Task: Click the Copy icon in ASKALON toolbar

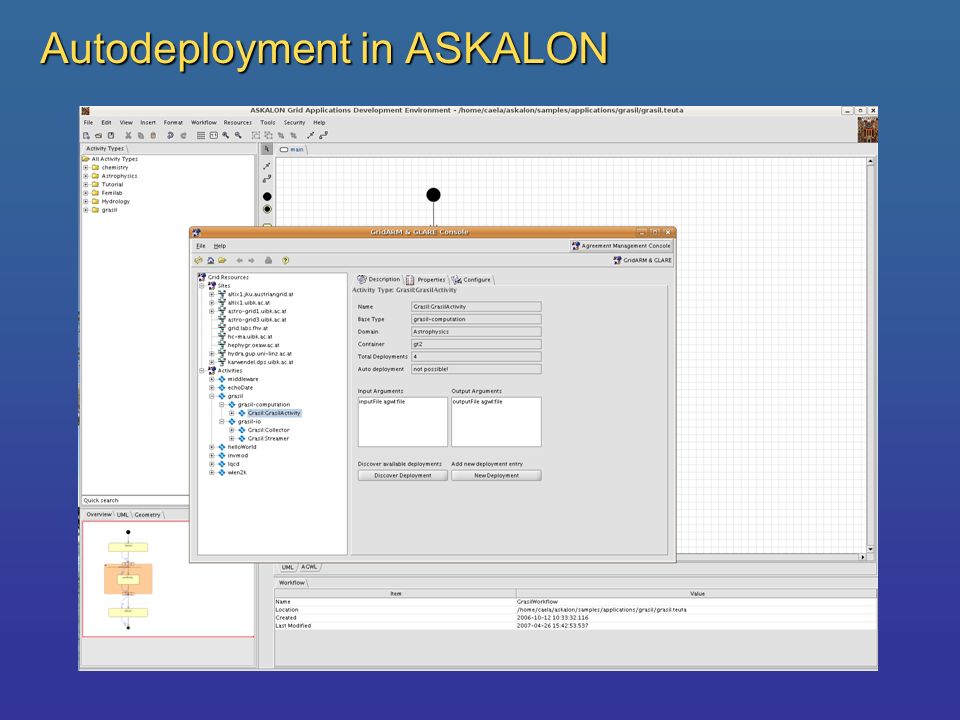Action: 140,135
